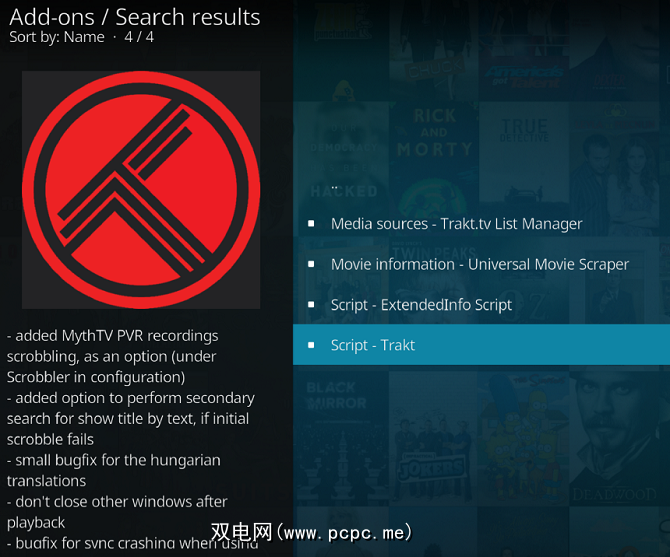Screen dimensions: 670x557
Task: Click the bullet beside Trakt.tv List Manager
Action: click(311, 223)
